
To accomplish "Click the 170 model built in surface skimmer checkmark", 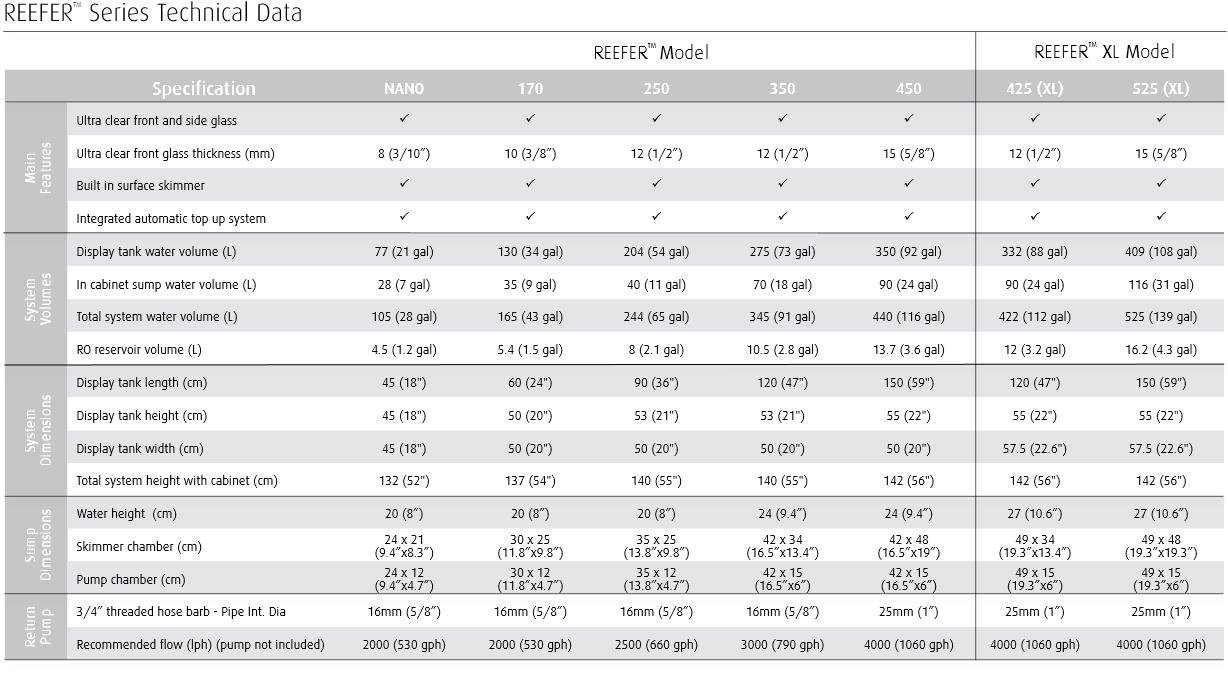I will click(530, 185).
